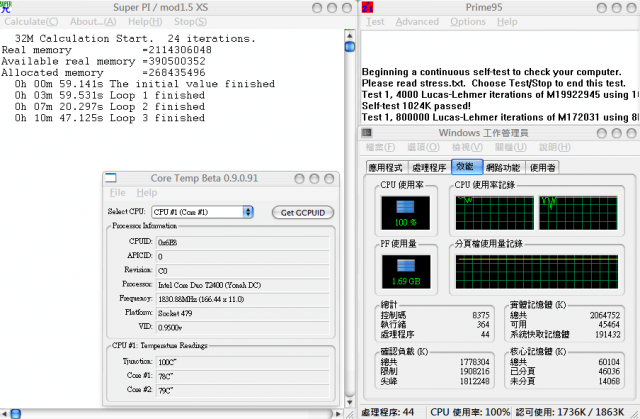Image resolution: width=640 pixels, height=419 pixels.
Task: Open the Stop(S) menu in Super PI
Action: [190, 22]
